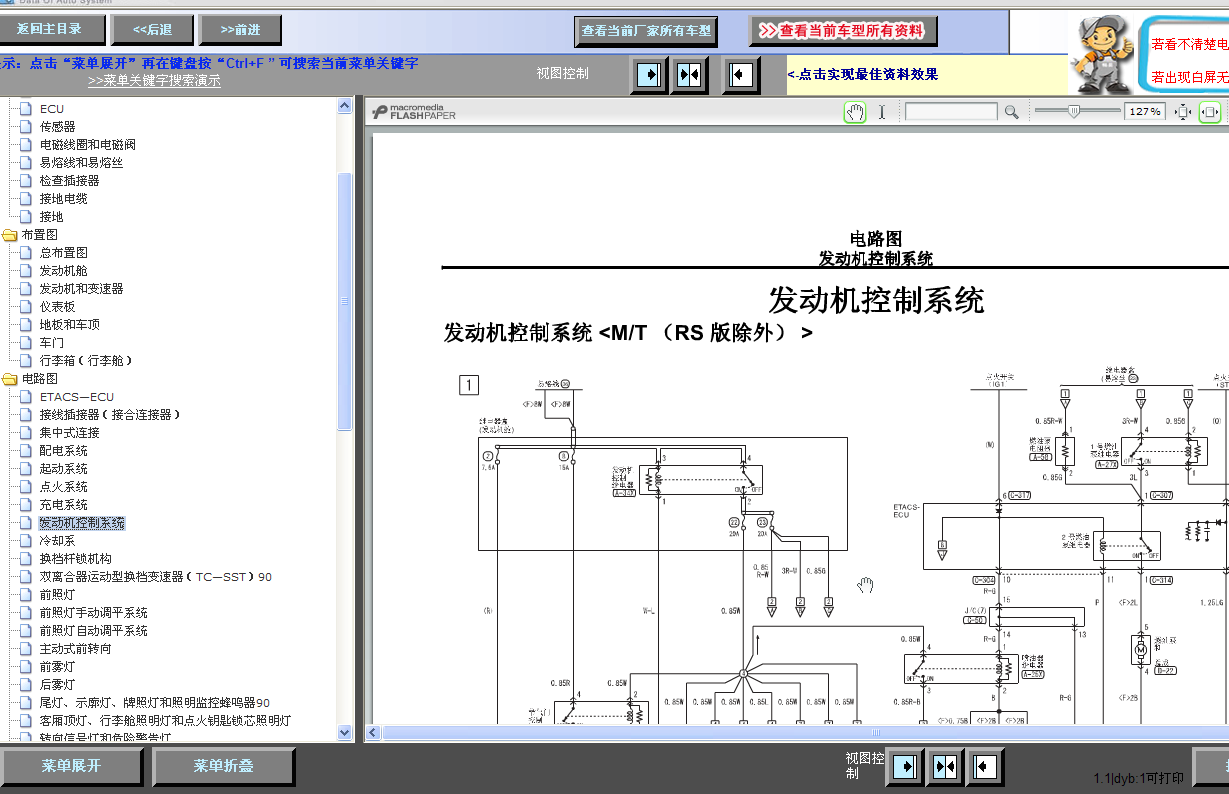Click 查看当前车型所有资料 button

point(843,31)
